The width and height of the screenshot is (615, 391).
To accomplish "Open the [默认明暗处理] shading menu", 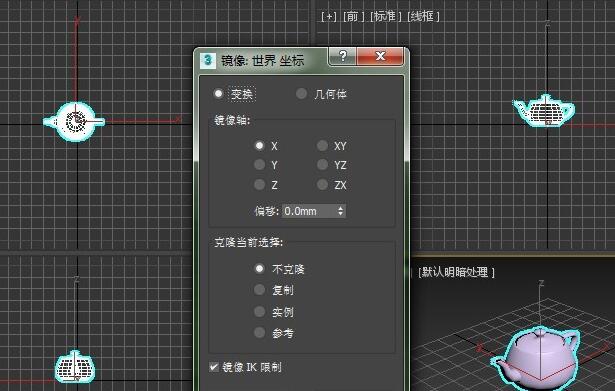I will point(456,272).
